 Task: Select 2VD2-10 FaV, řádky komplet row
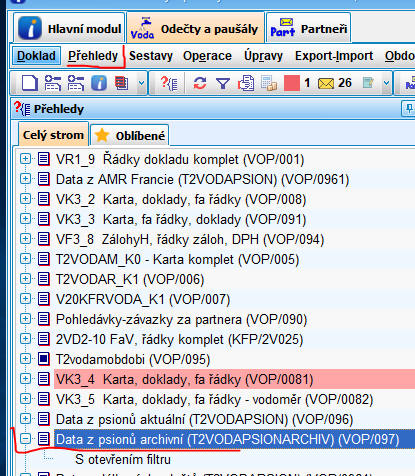click(179, 339)
